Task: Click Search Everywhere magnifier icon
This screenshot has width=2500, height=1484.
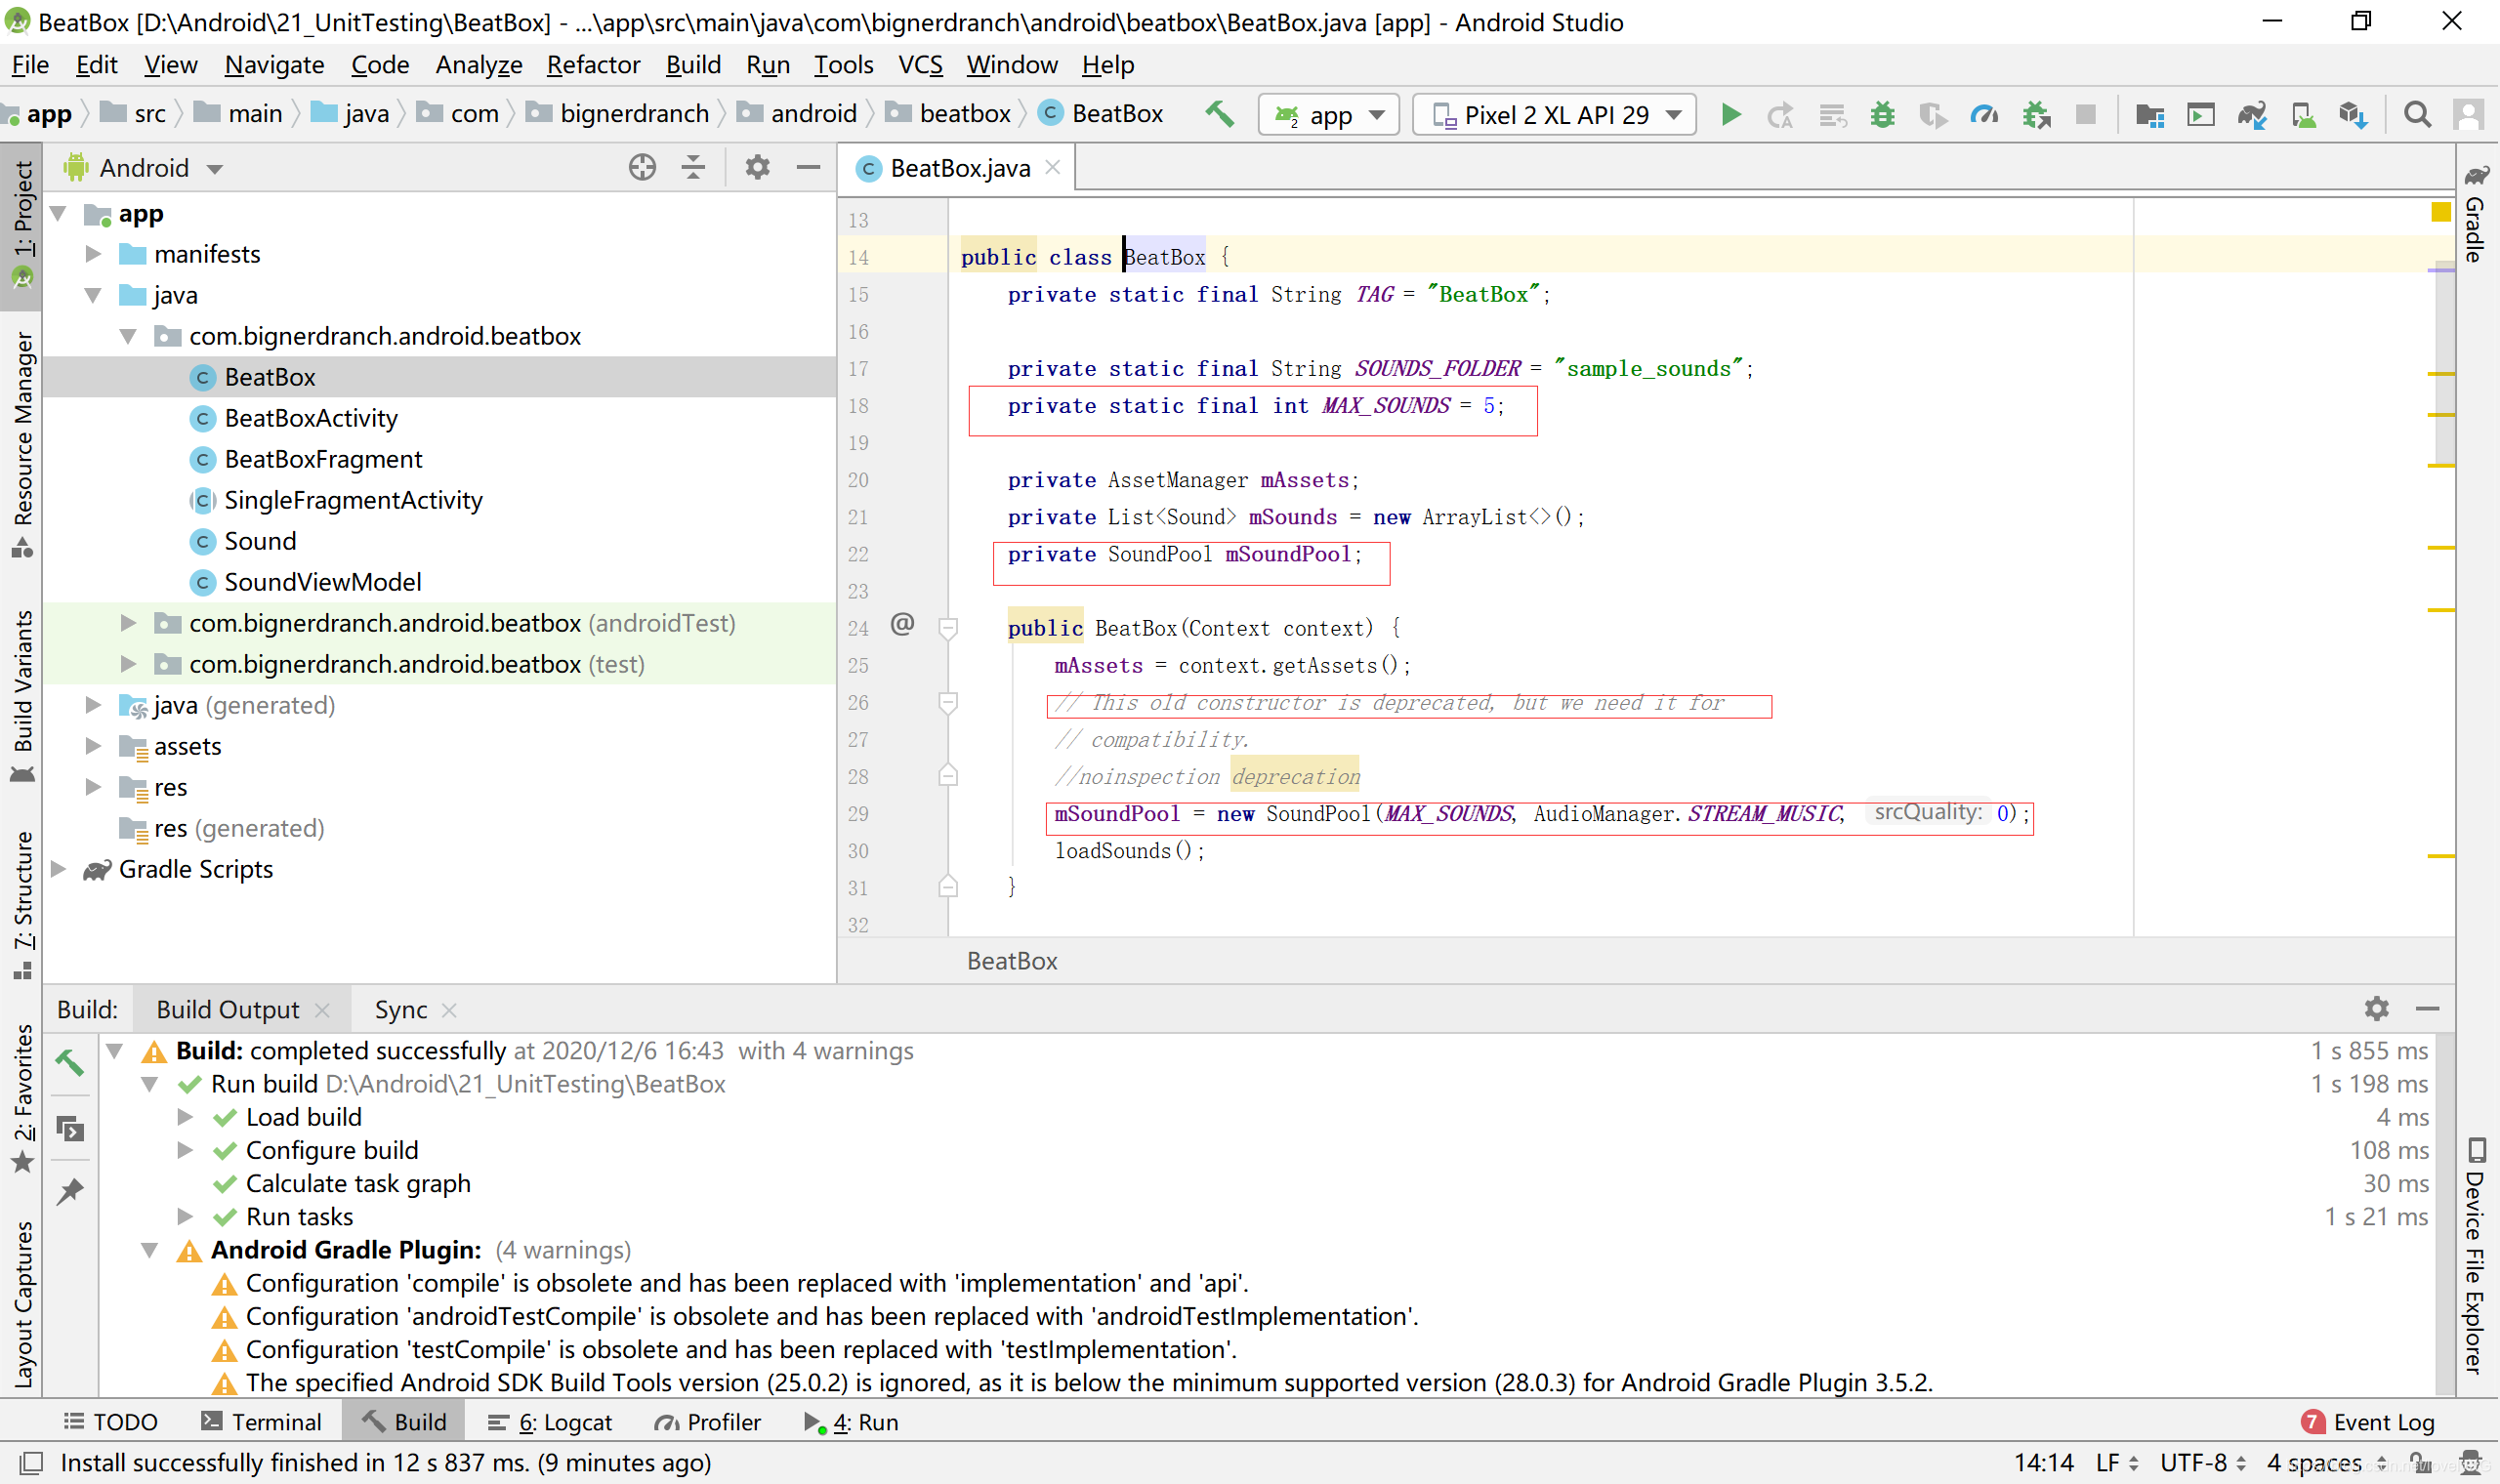Action: (2417, 114)
